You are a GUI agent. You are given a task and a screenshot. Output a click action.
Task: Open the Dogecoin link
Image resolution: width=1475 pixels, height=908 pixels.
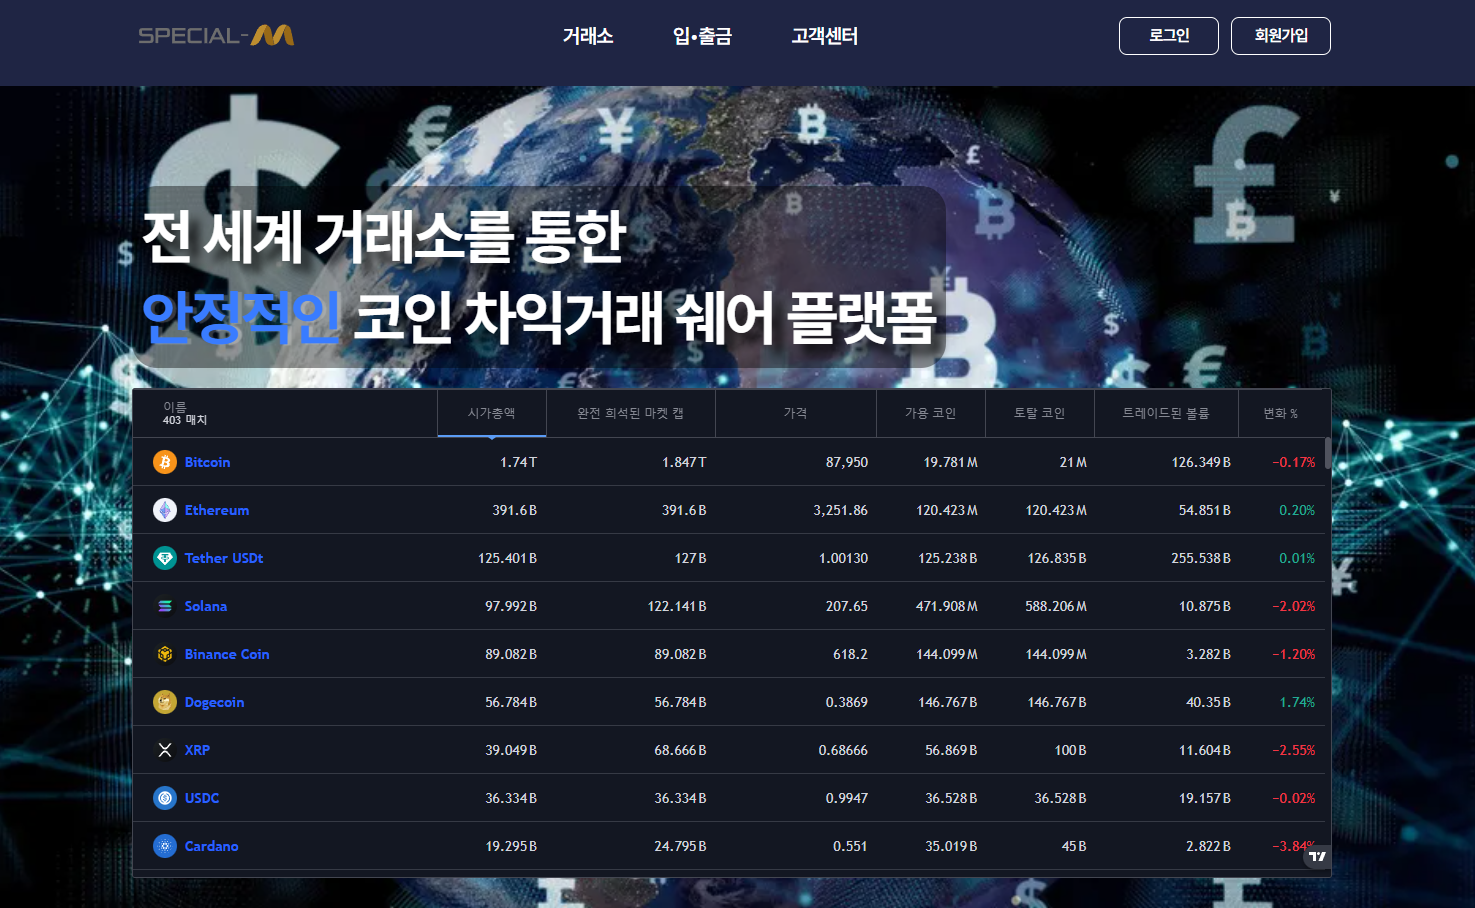[214, 702]
